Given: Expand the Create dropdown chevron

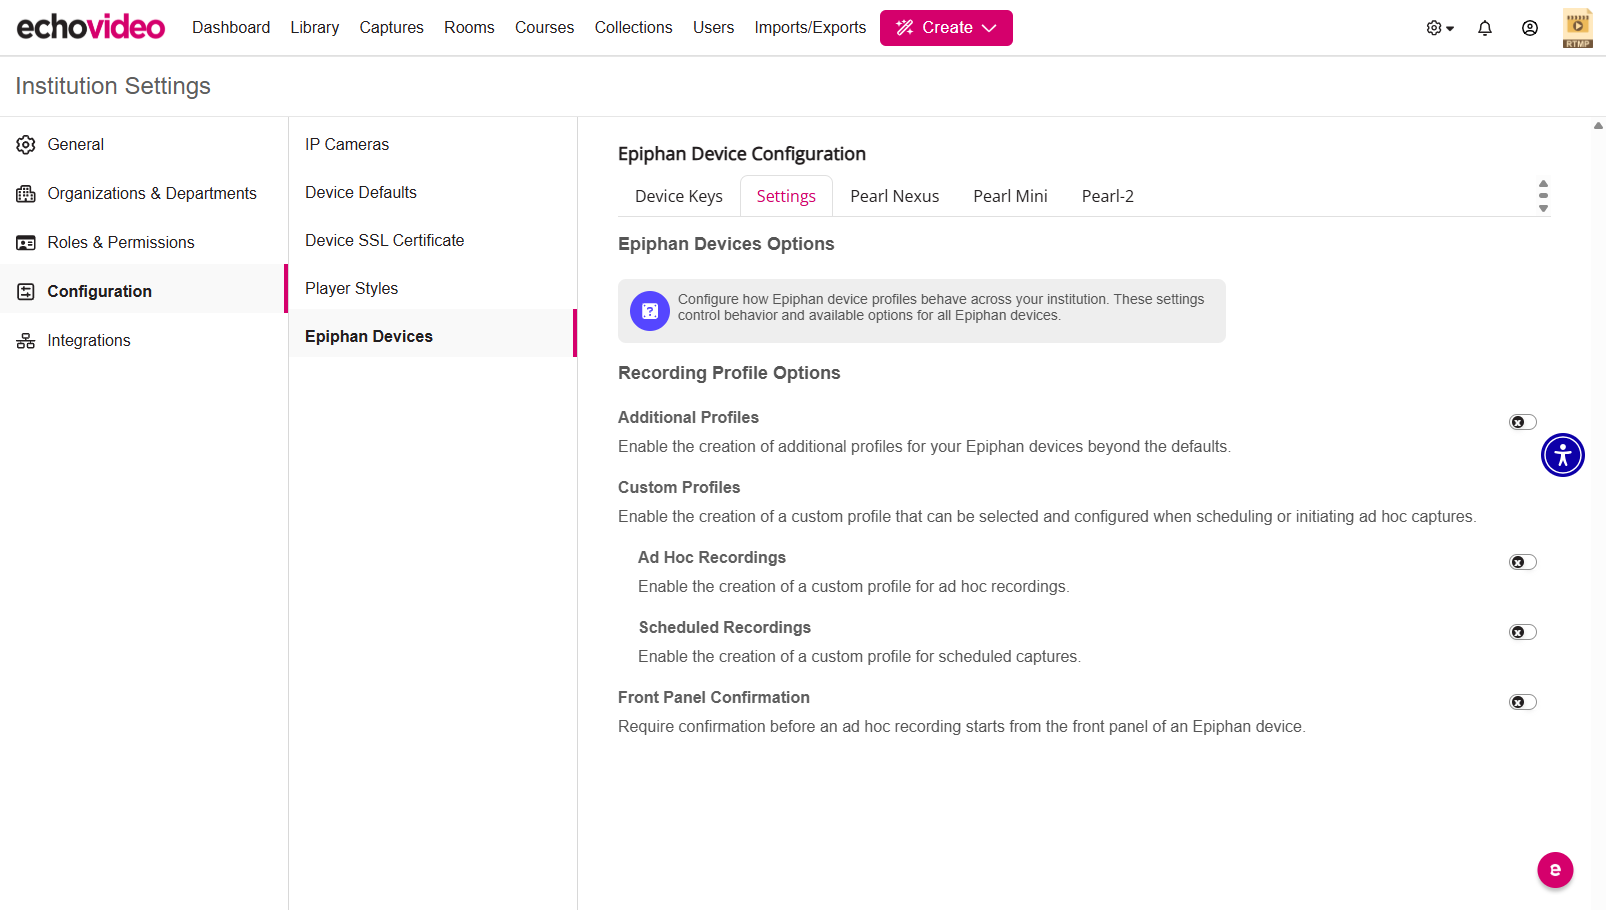Looking at the screenshot, I should [989, 28].
